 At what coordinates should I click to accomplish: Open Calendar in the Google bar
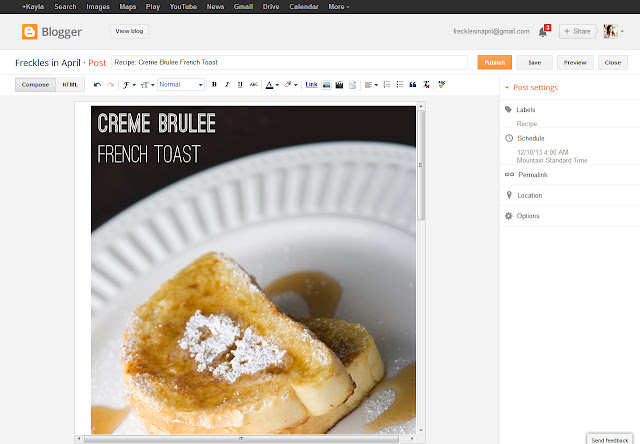pos(304,7)
